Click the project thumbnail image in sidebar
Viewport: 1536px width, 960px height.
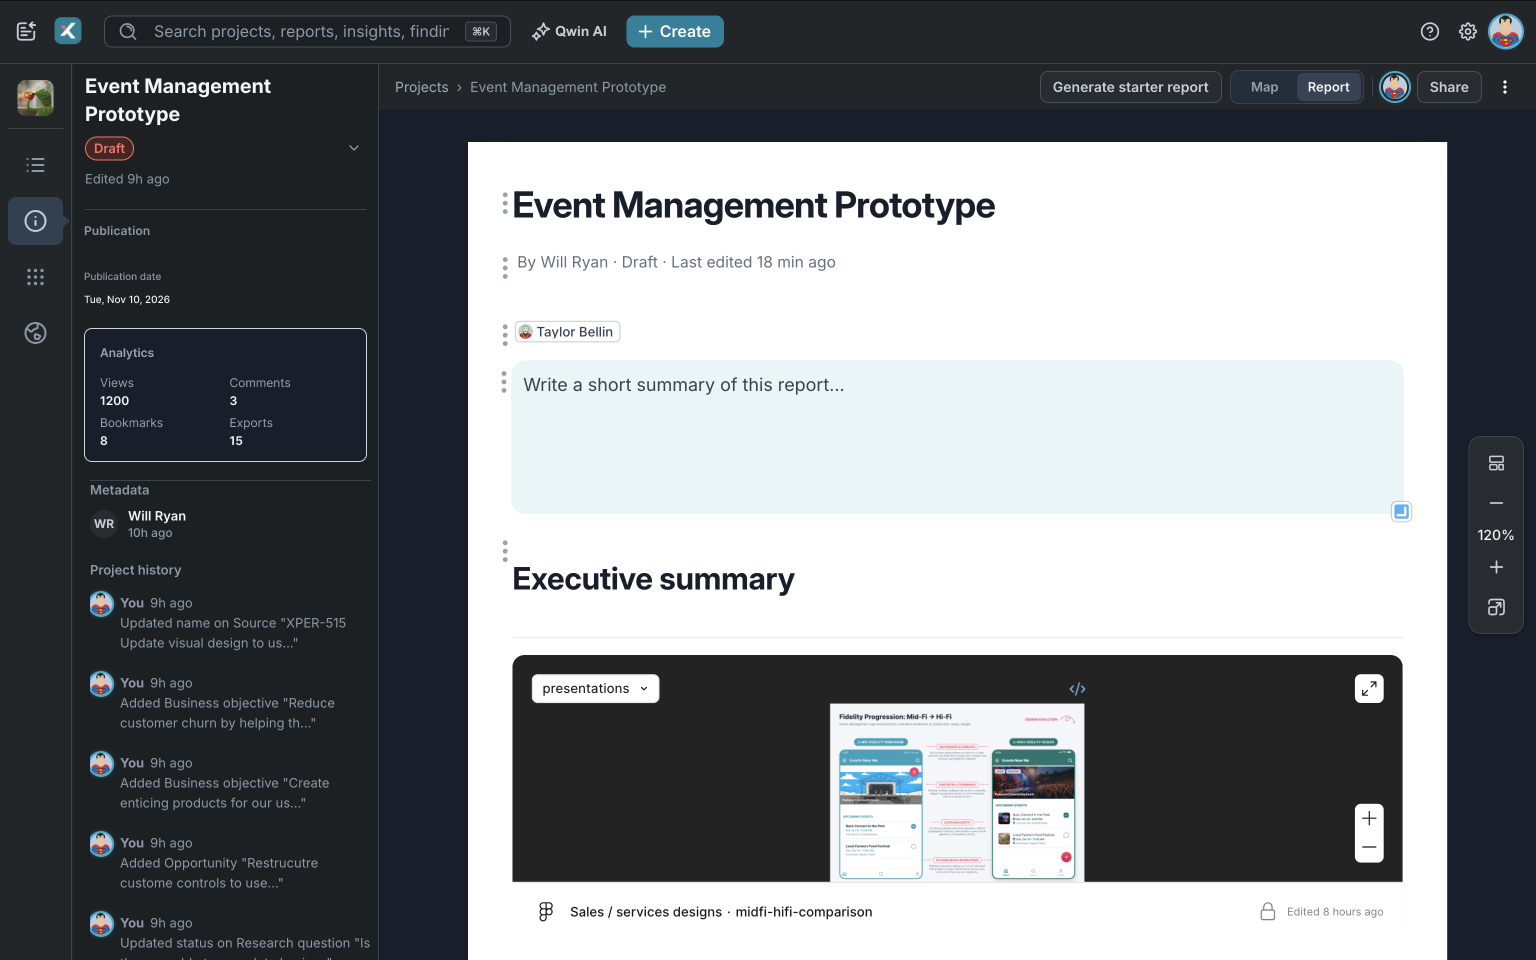(35, 98)
